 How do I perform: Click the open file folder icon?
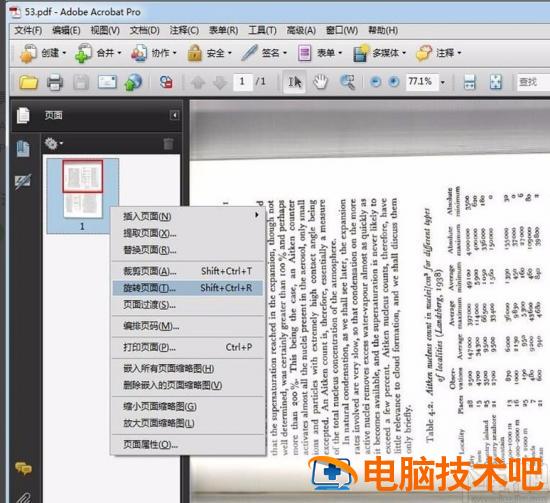pos(28,82)
